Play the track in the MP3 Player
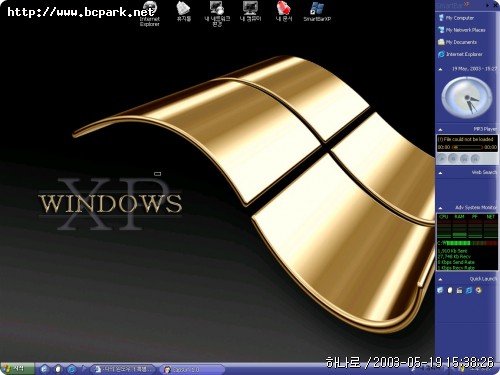The image size is (500, 375). point(442,159)
